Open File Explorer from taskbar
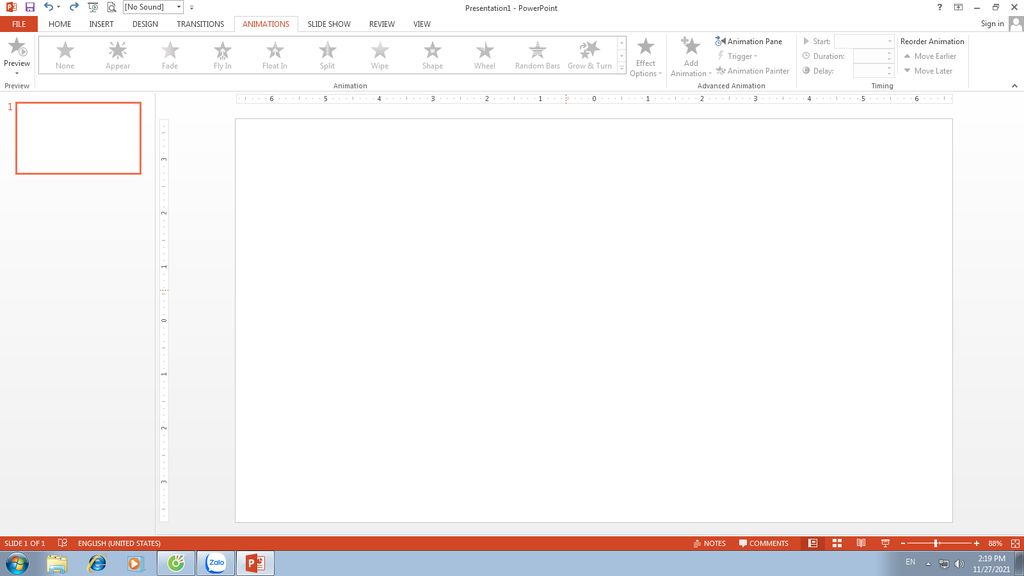 57,564
